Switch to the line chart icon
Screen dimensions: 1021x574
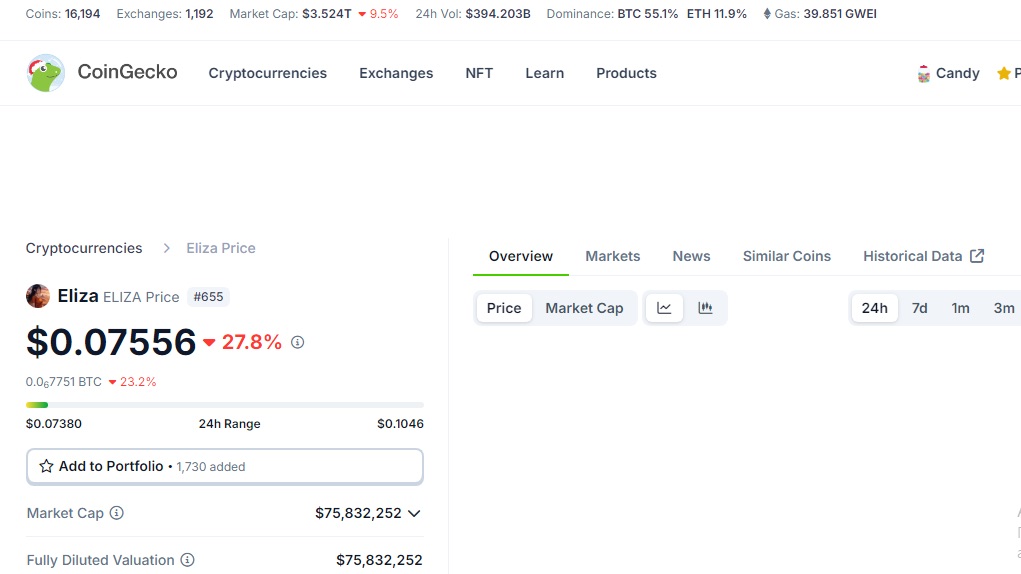coord(664,308)
